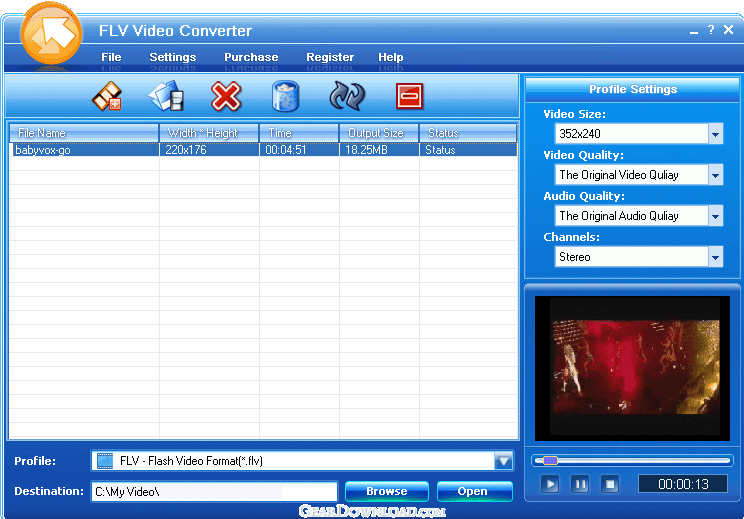744x519 pixels.
Task: Click the file info document icon
Action: coord(166,96)
